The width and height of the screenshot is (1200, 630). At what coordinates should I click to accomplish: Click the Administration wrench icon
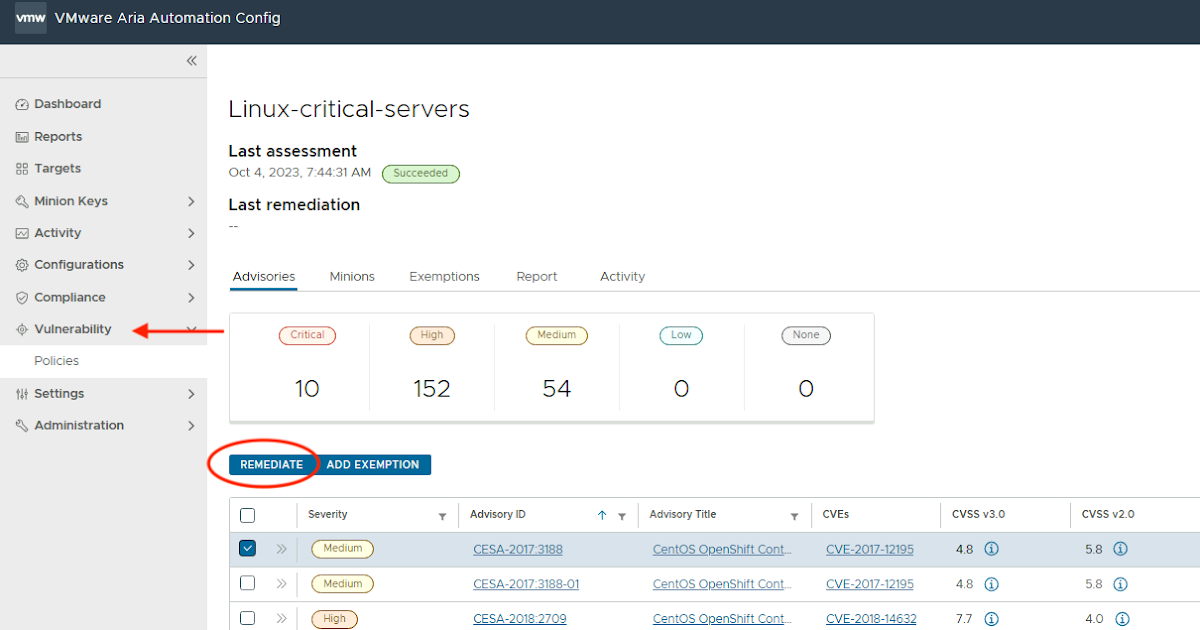22,426
